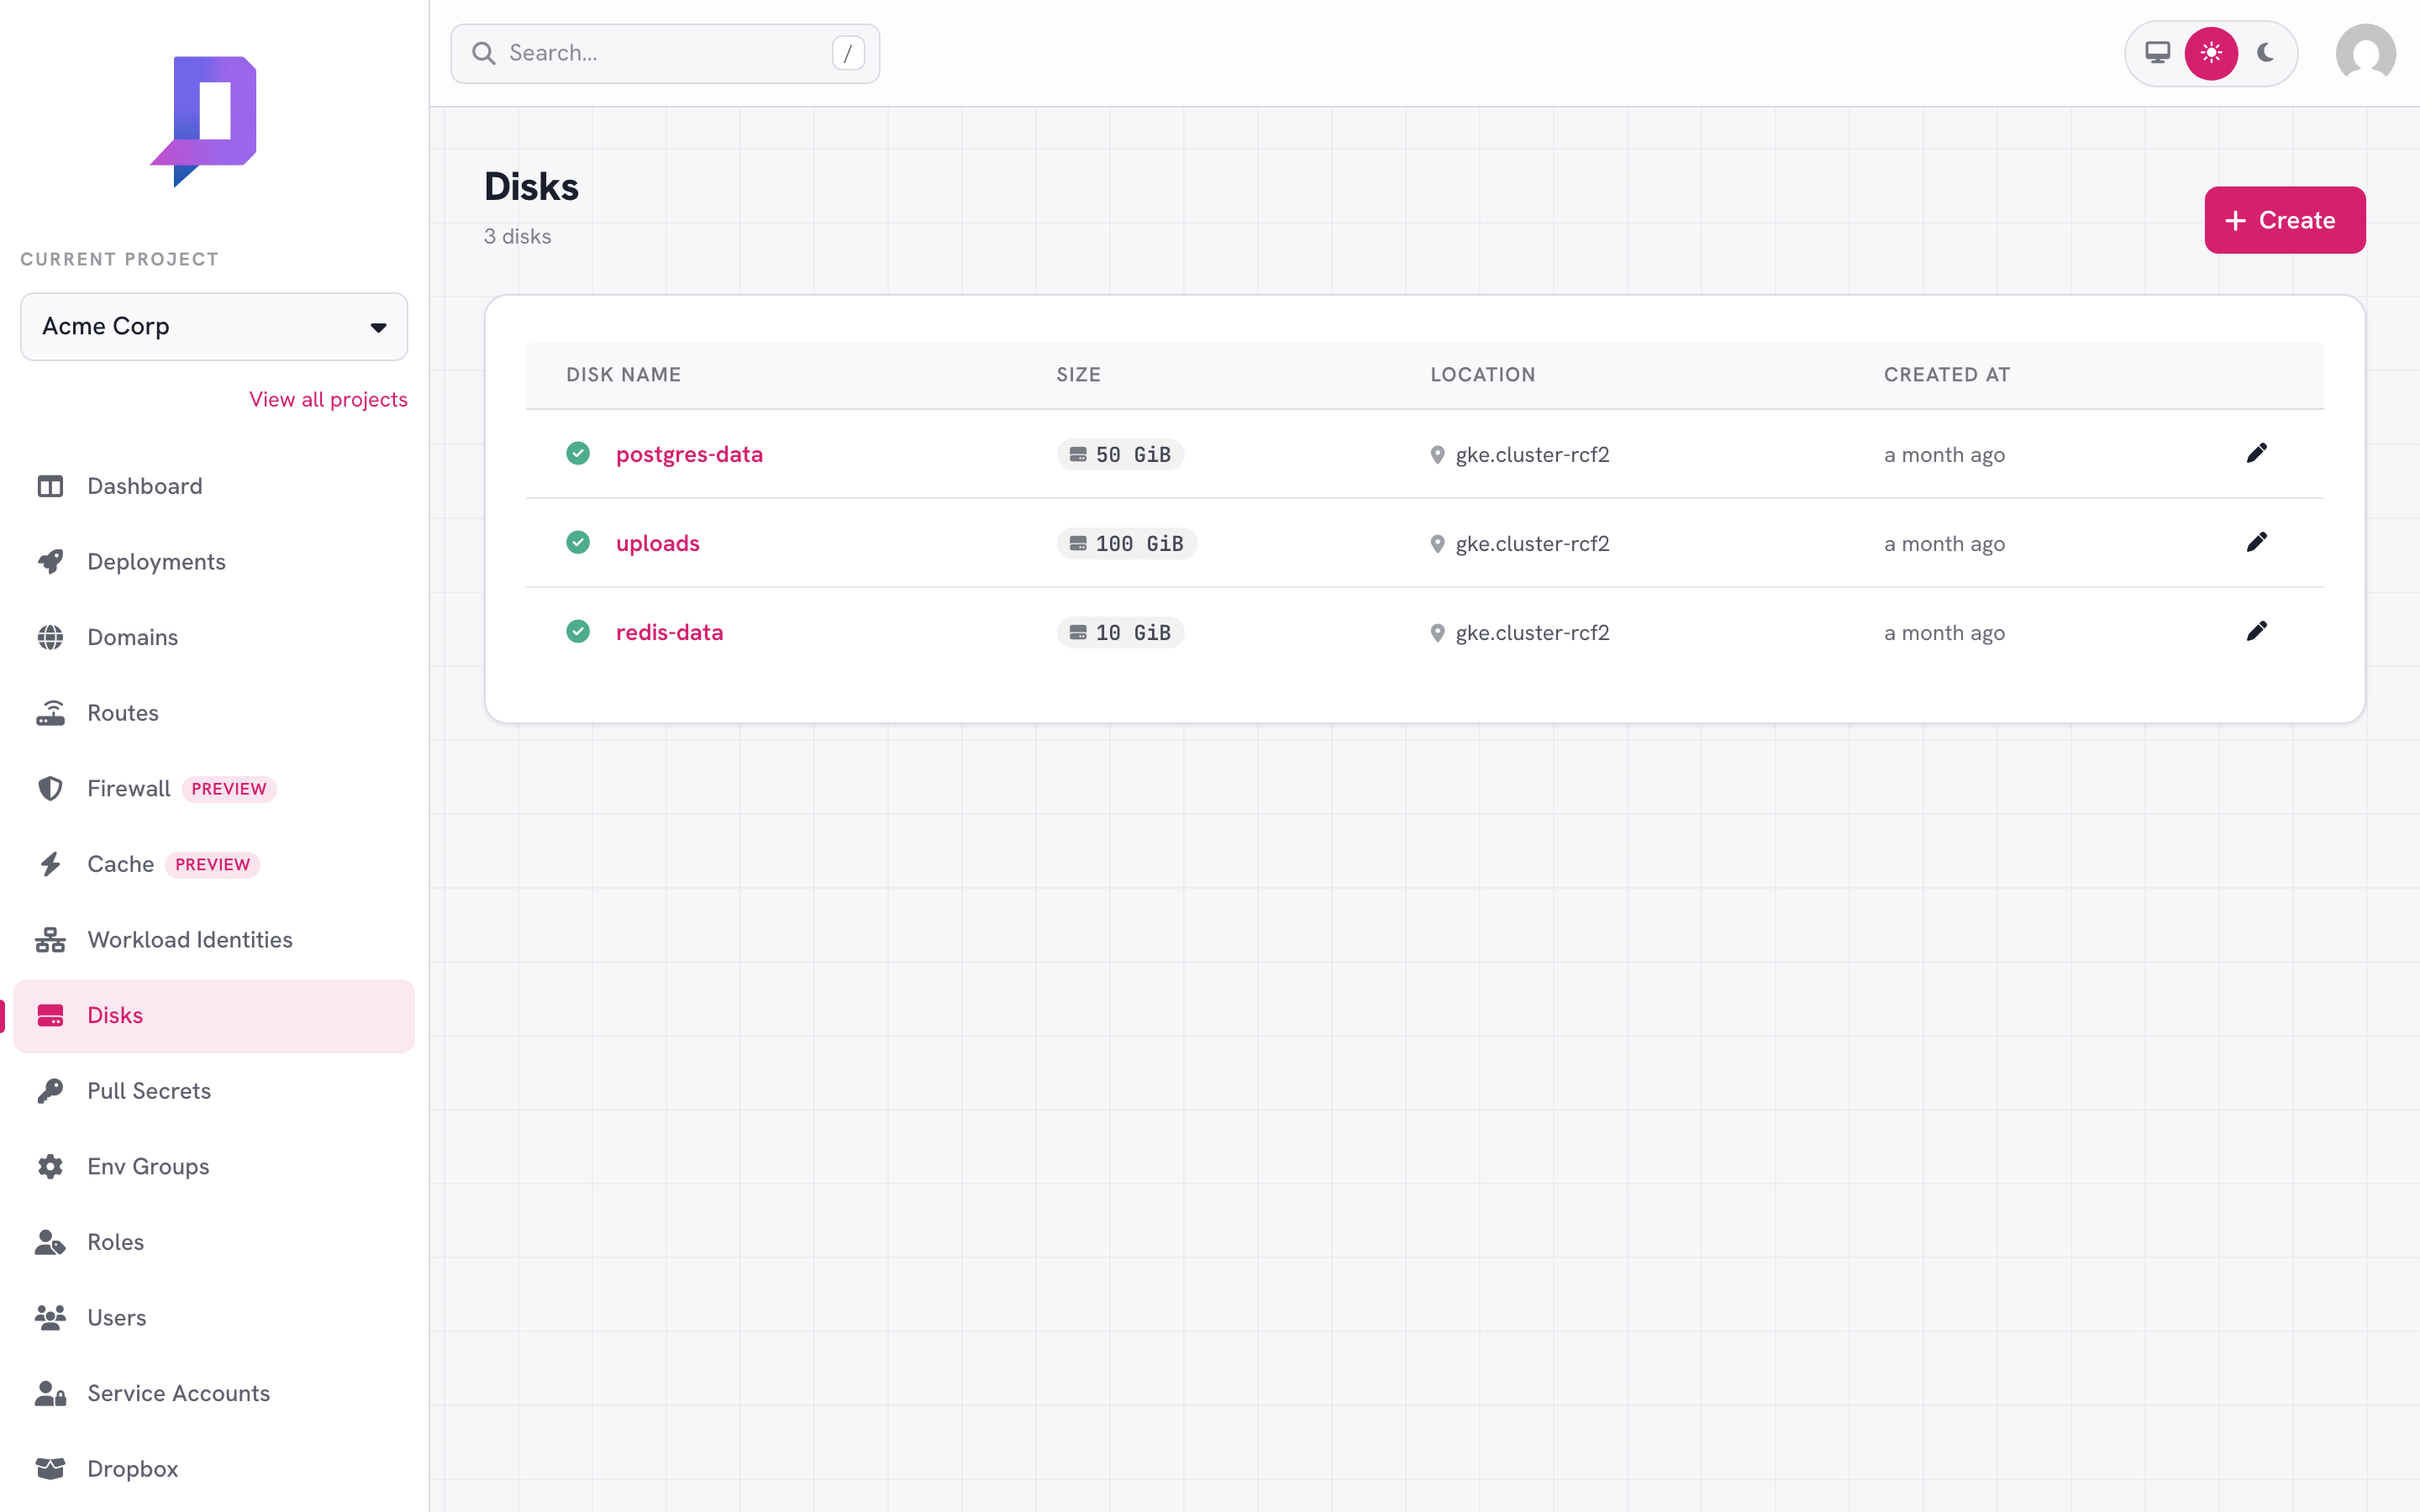Navigate to Routes
Image resolution: width=2420 pixels, height=1512 pixels.
[x=214, y=713]
